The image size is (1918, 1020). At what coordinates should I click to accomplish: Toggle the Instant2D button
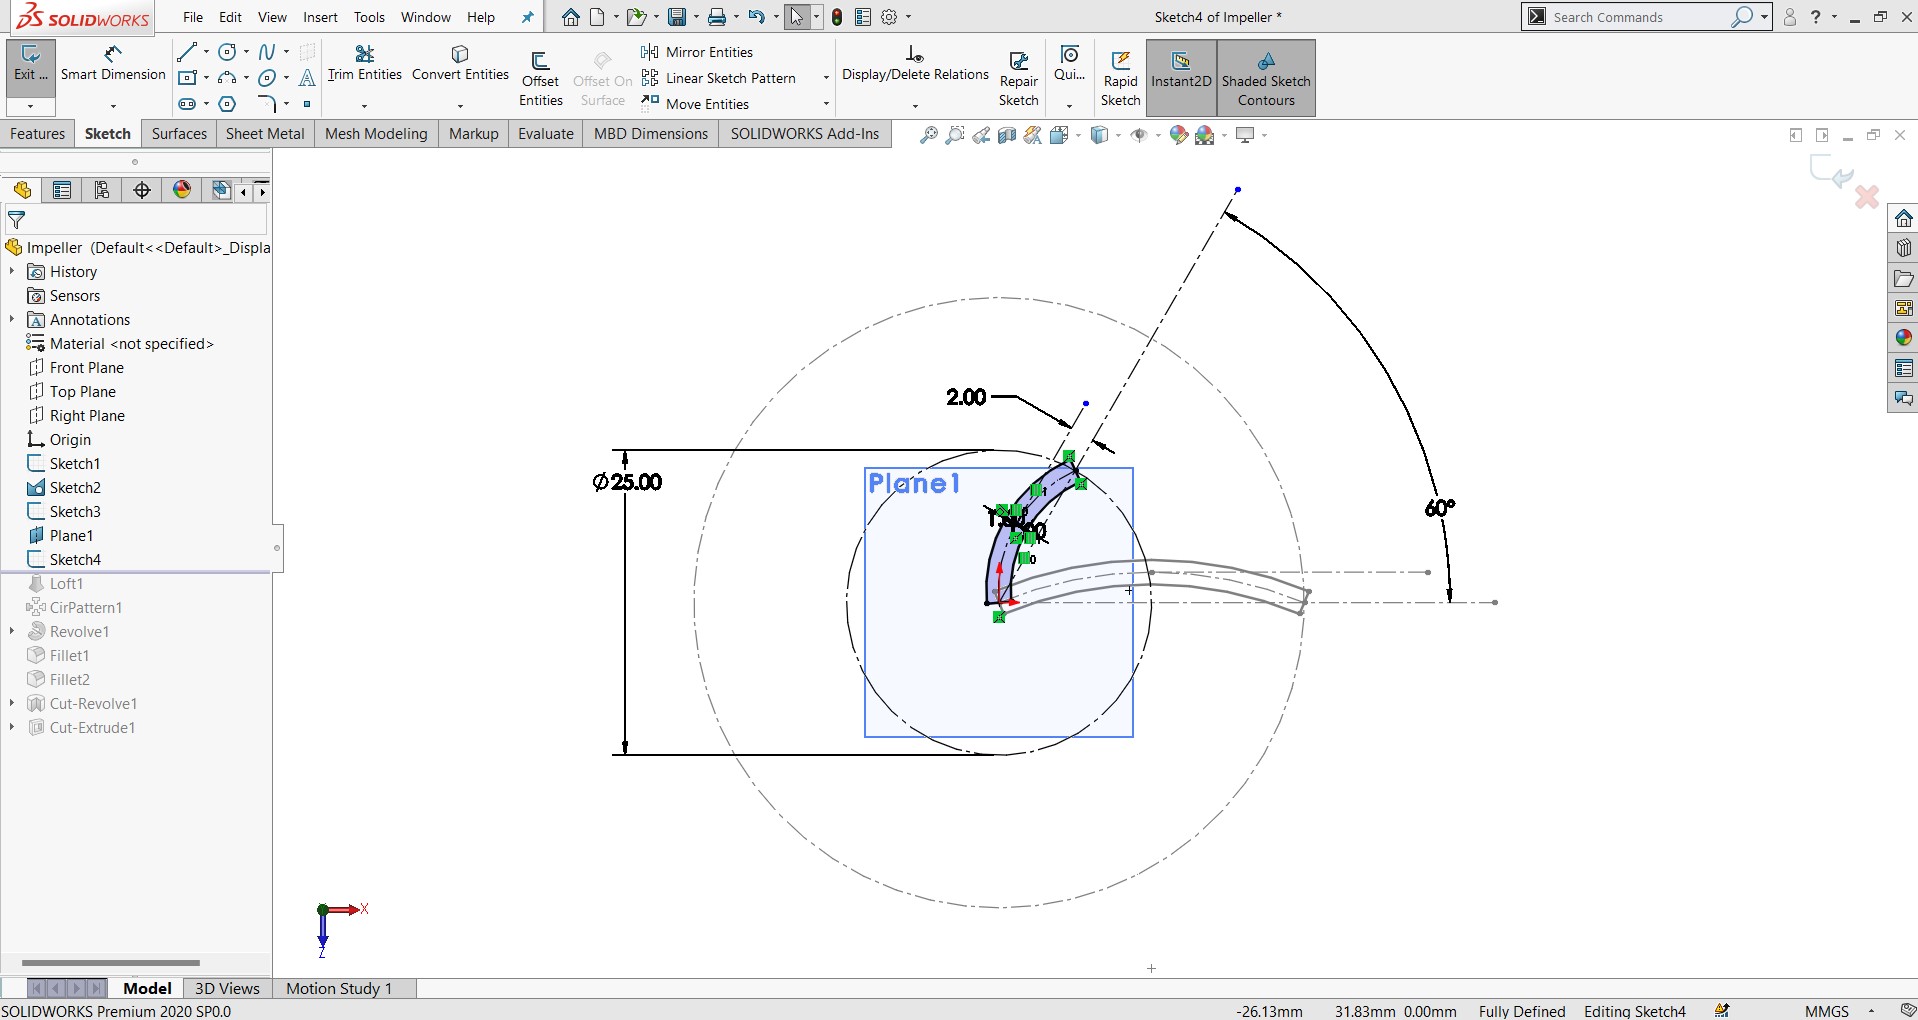tap(1181, 78)
